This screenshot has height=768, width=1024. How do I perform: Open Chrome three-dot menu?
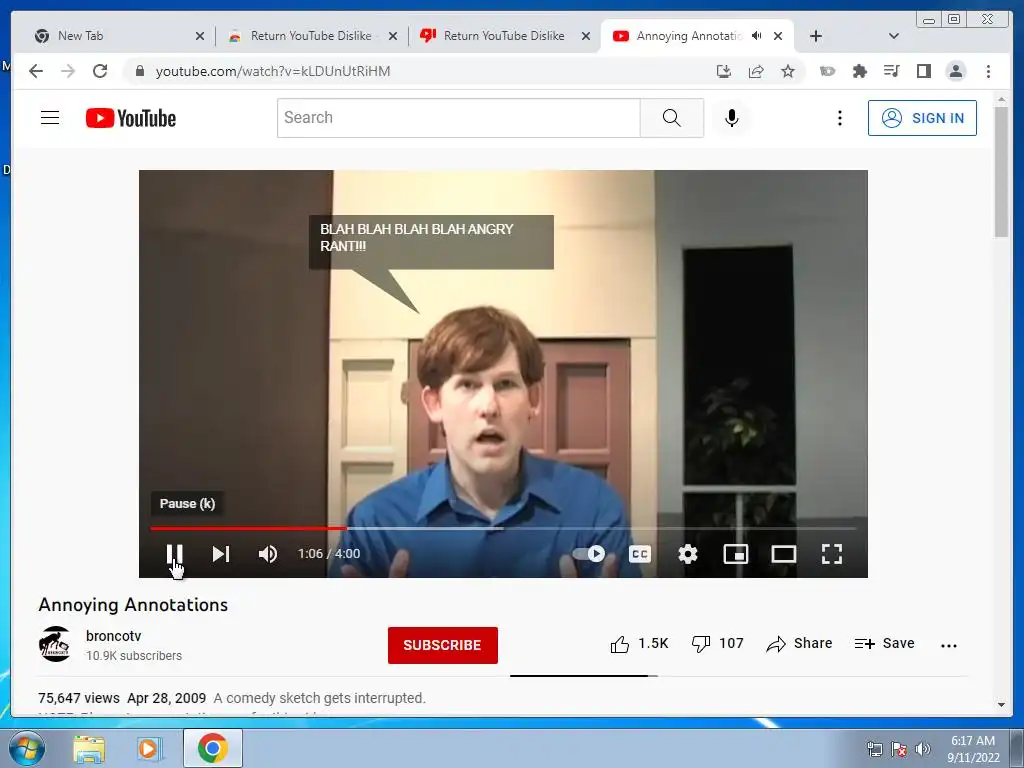(x=988, y=71)
